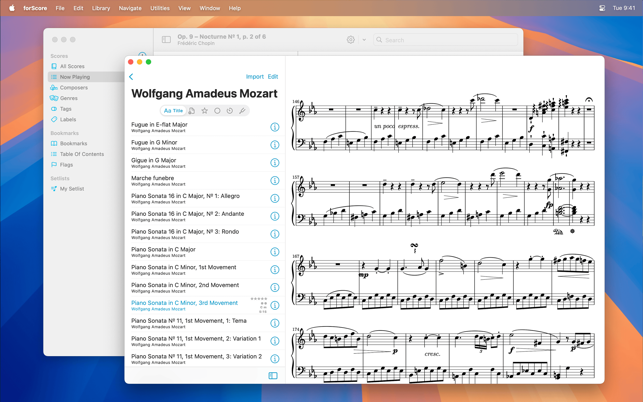Click the Op. 9 Nocturne title in back window
The width and height of the screenshot is (643, 402).
point(221,37)
